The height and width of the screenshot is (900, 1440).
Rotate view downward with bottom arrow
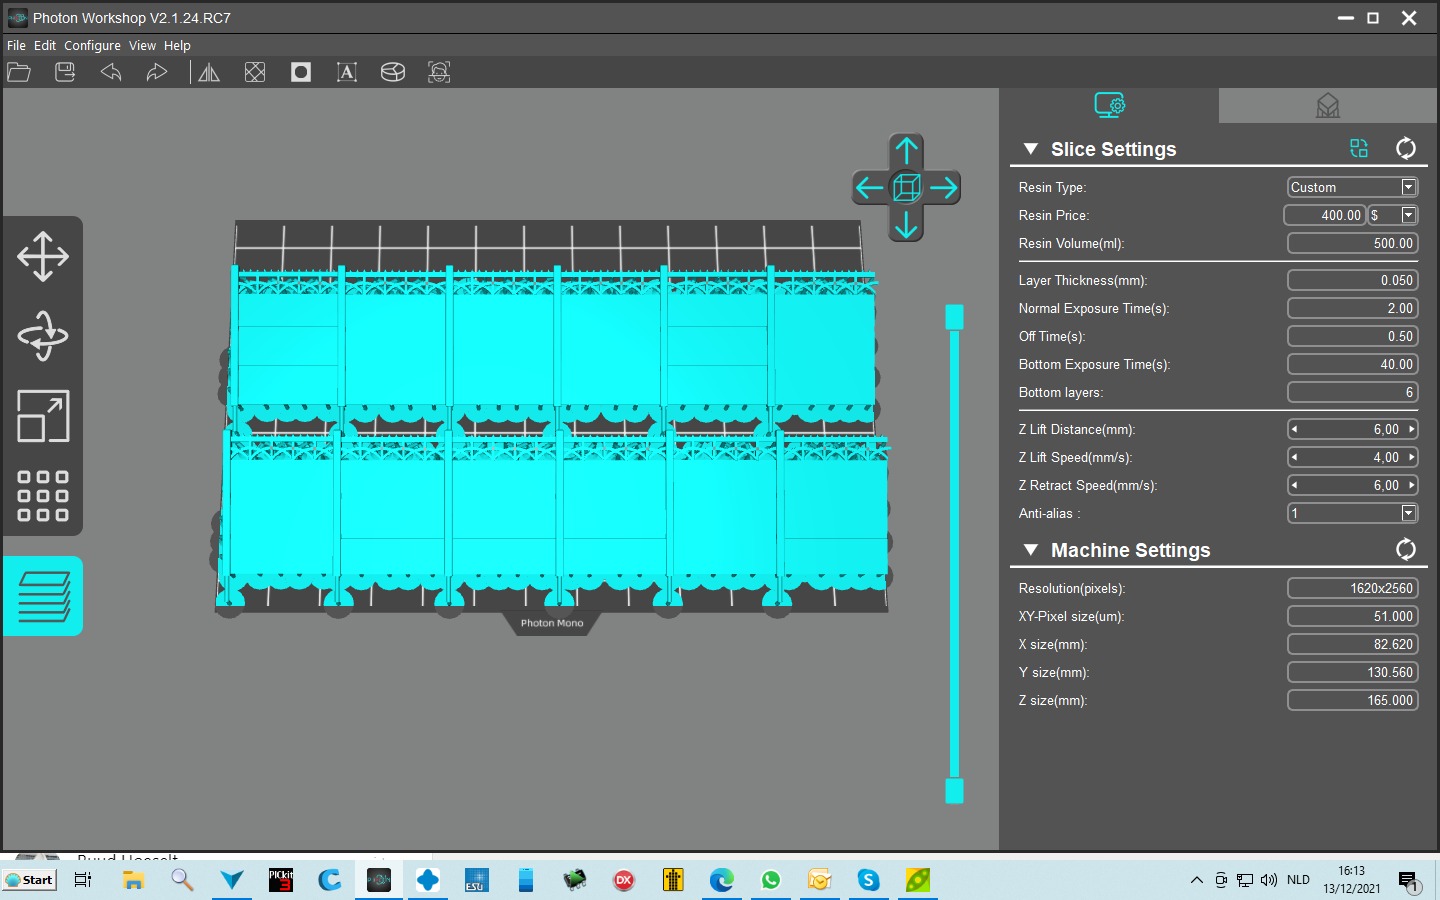click(906, 224)
